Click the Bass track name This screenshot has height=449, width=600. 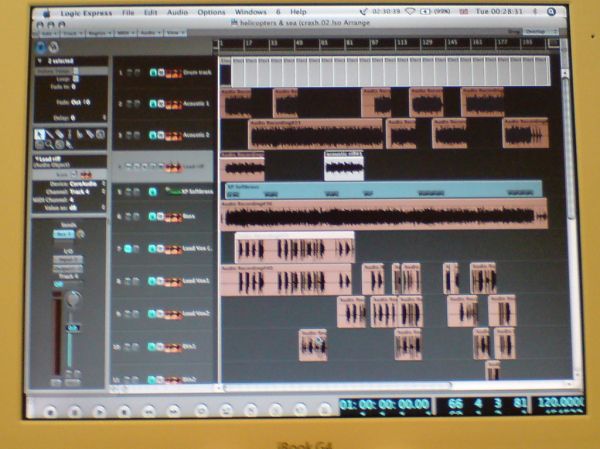click(190, 215)
